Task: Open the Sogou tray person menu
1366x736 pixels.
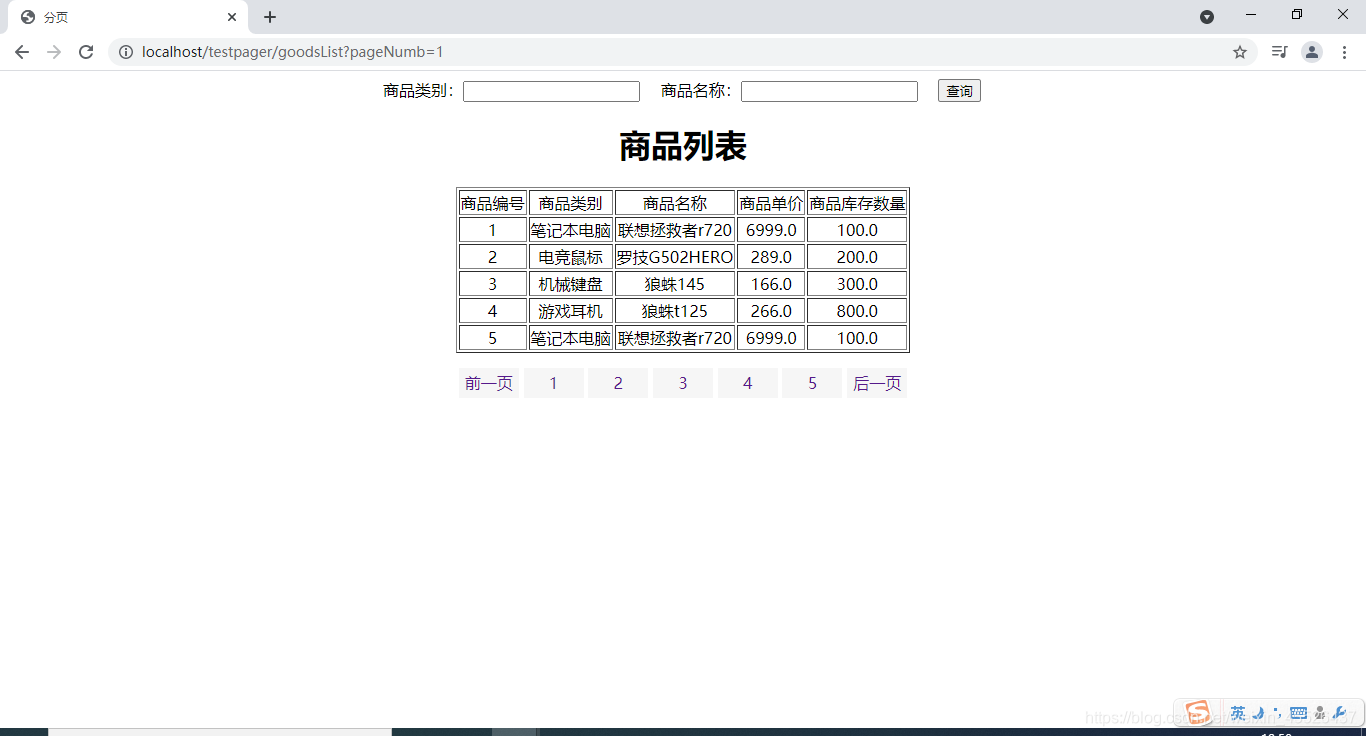Action: [x=1320, y=712]
